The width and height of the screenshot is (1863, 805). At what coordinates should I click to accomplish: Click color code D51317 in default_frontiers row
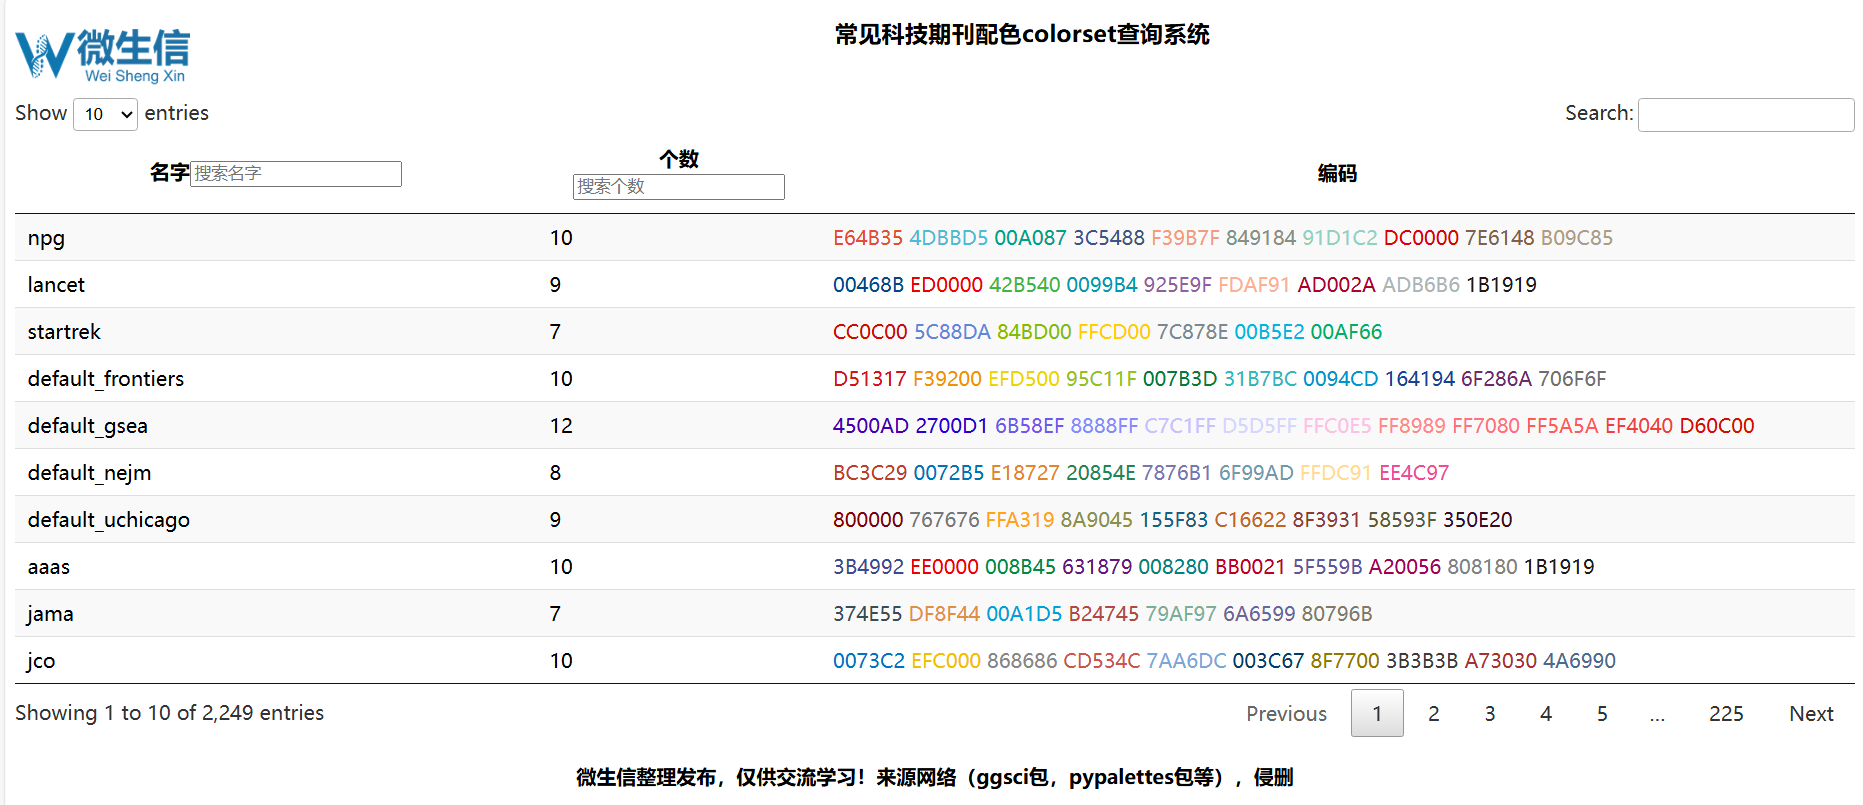click(870, 379)
